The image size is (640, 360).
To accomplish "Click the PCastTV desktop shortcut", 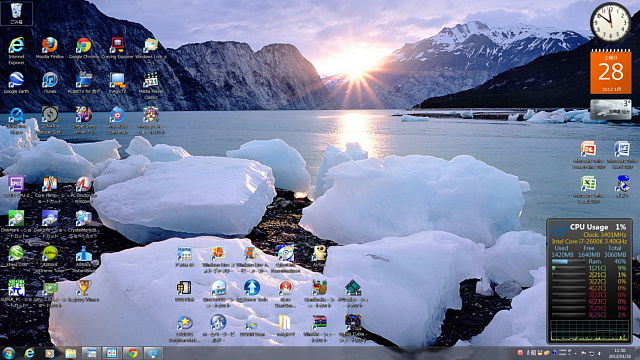I will 84,85.
